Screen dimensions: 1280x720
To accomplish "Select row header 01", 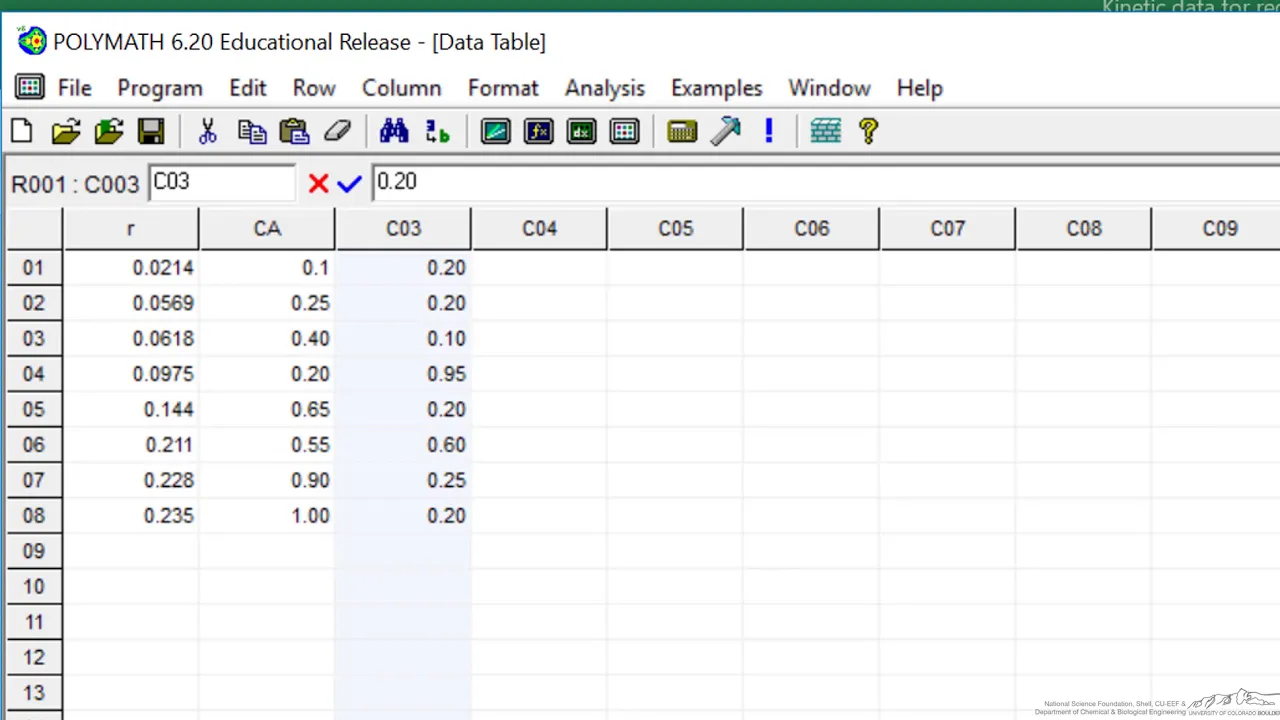I will [34, 268].
